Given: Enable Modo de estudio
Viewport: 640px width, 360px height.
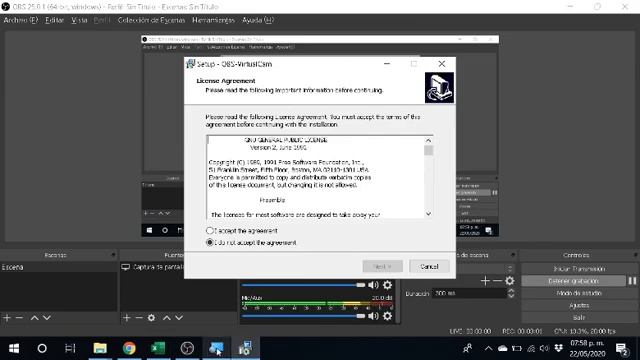Looking at the screenshot, I should tap(579, 293).
